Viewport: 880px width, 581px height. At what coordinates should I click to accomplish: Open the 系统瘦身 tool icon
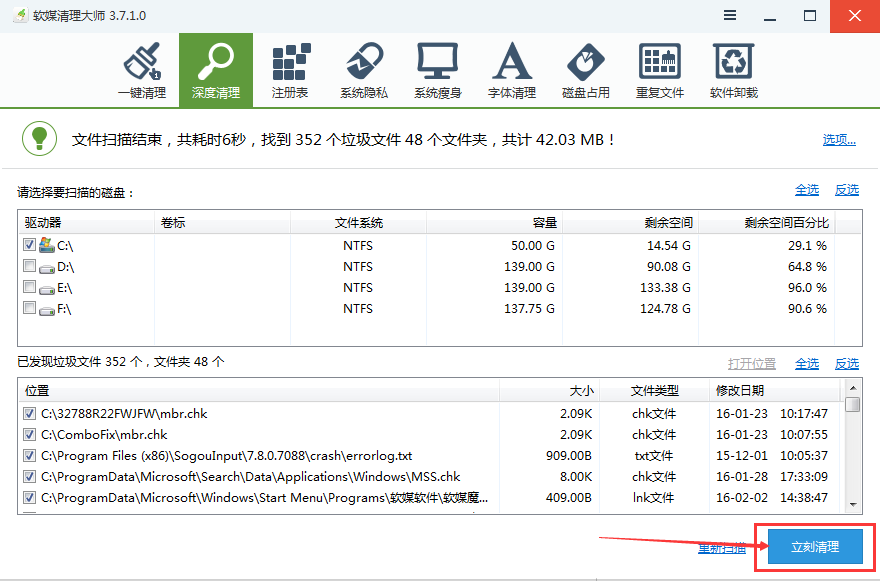pyautogui.click(x=438, y=68)
